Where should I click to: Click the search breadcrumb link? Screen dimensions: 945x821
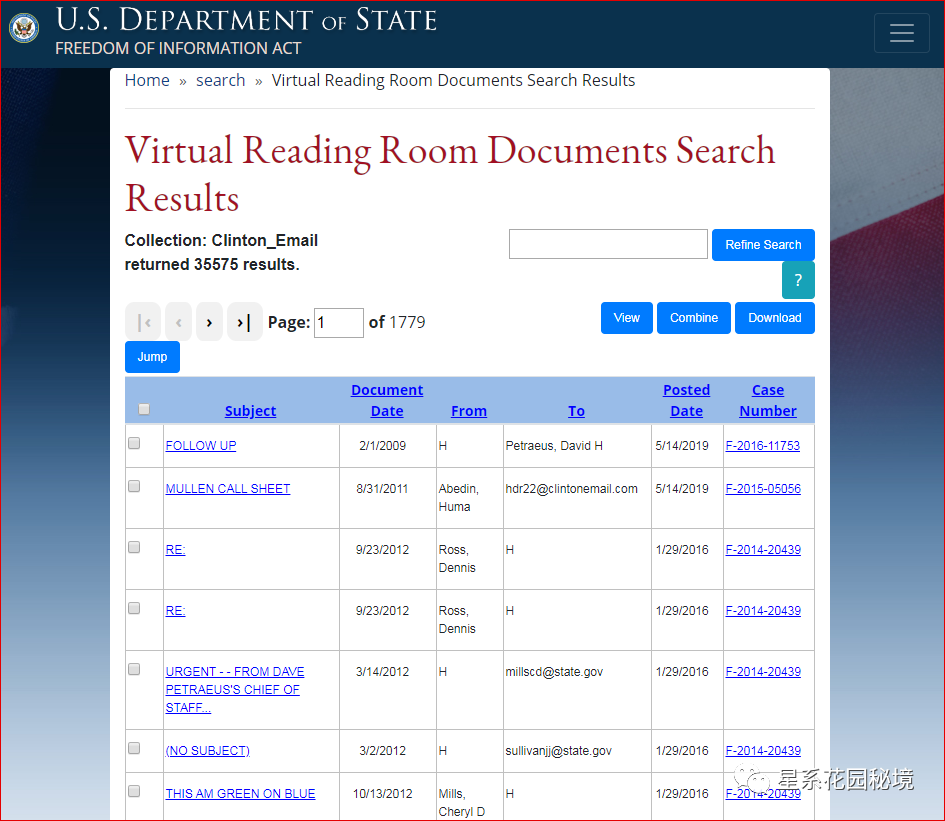[221, 80]
